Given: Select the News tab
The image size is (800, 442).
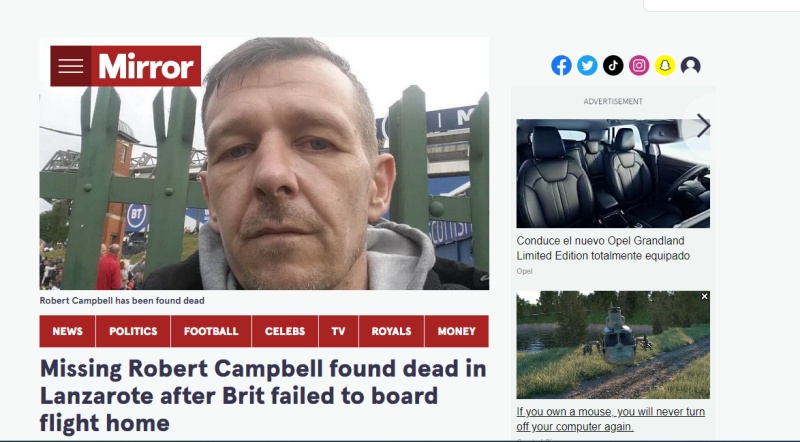Looking at the screenshot, I should coord(67,331).
